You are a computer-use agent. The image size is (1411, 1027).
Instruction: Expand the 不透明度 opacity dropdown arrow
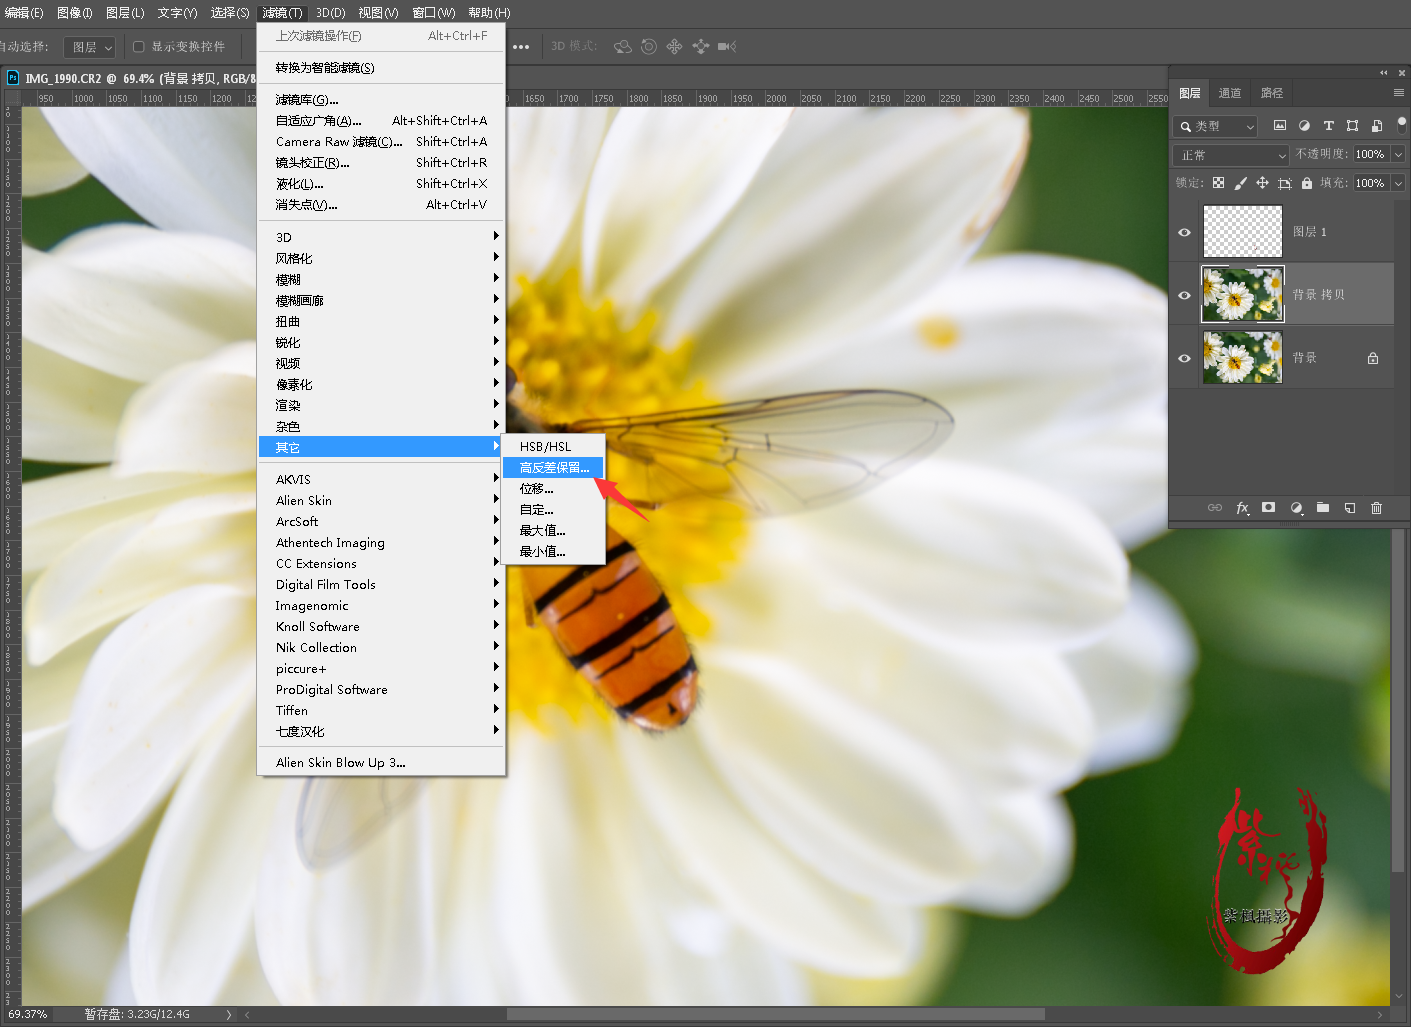tap(1398, 154)
